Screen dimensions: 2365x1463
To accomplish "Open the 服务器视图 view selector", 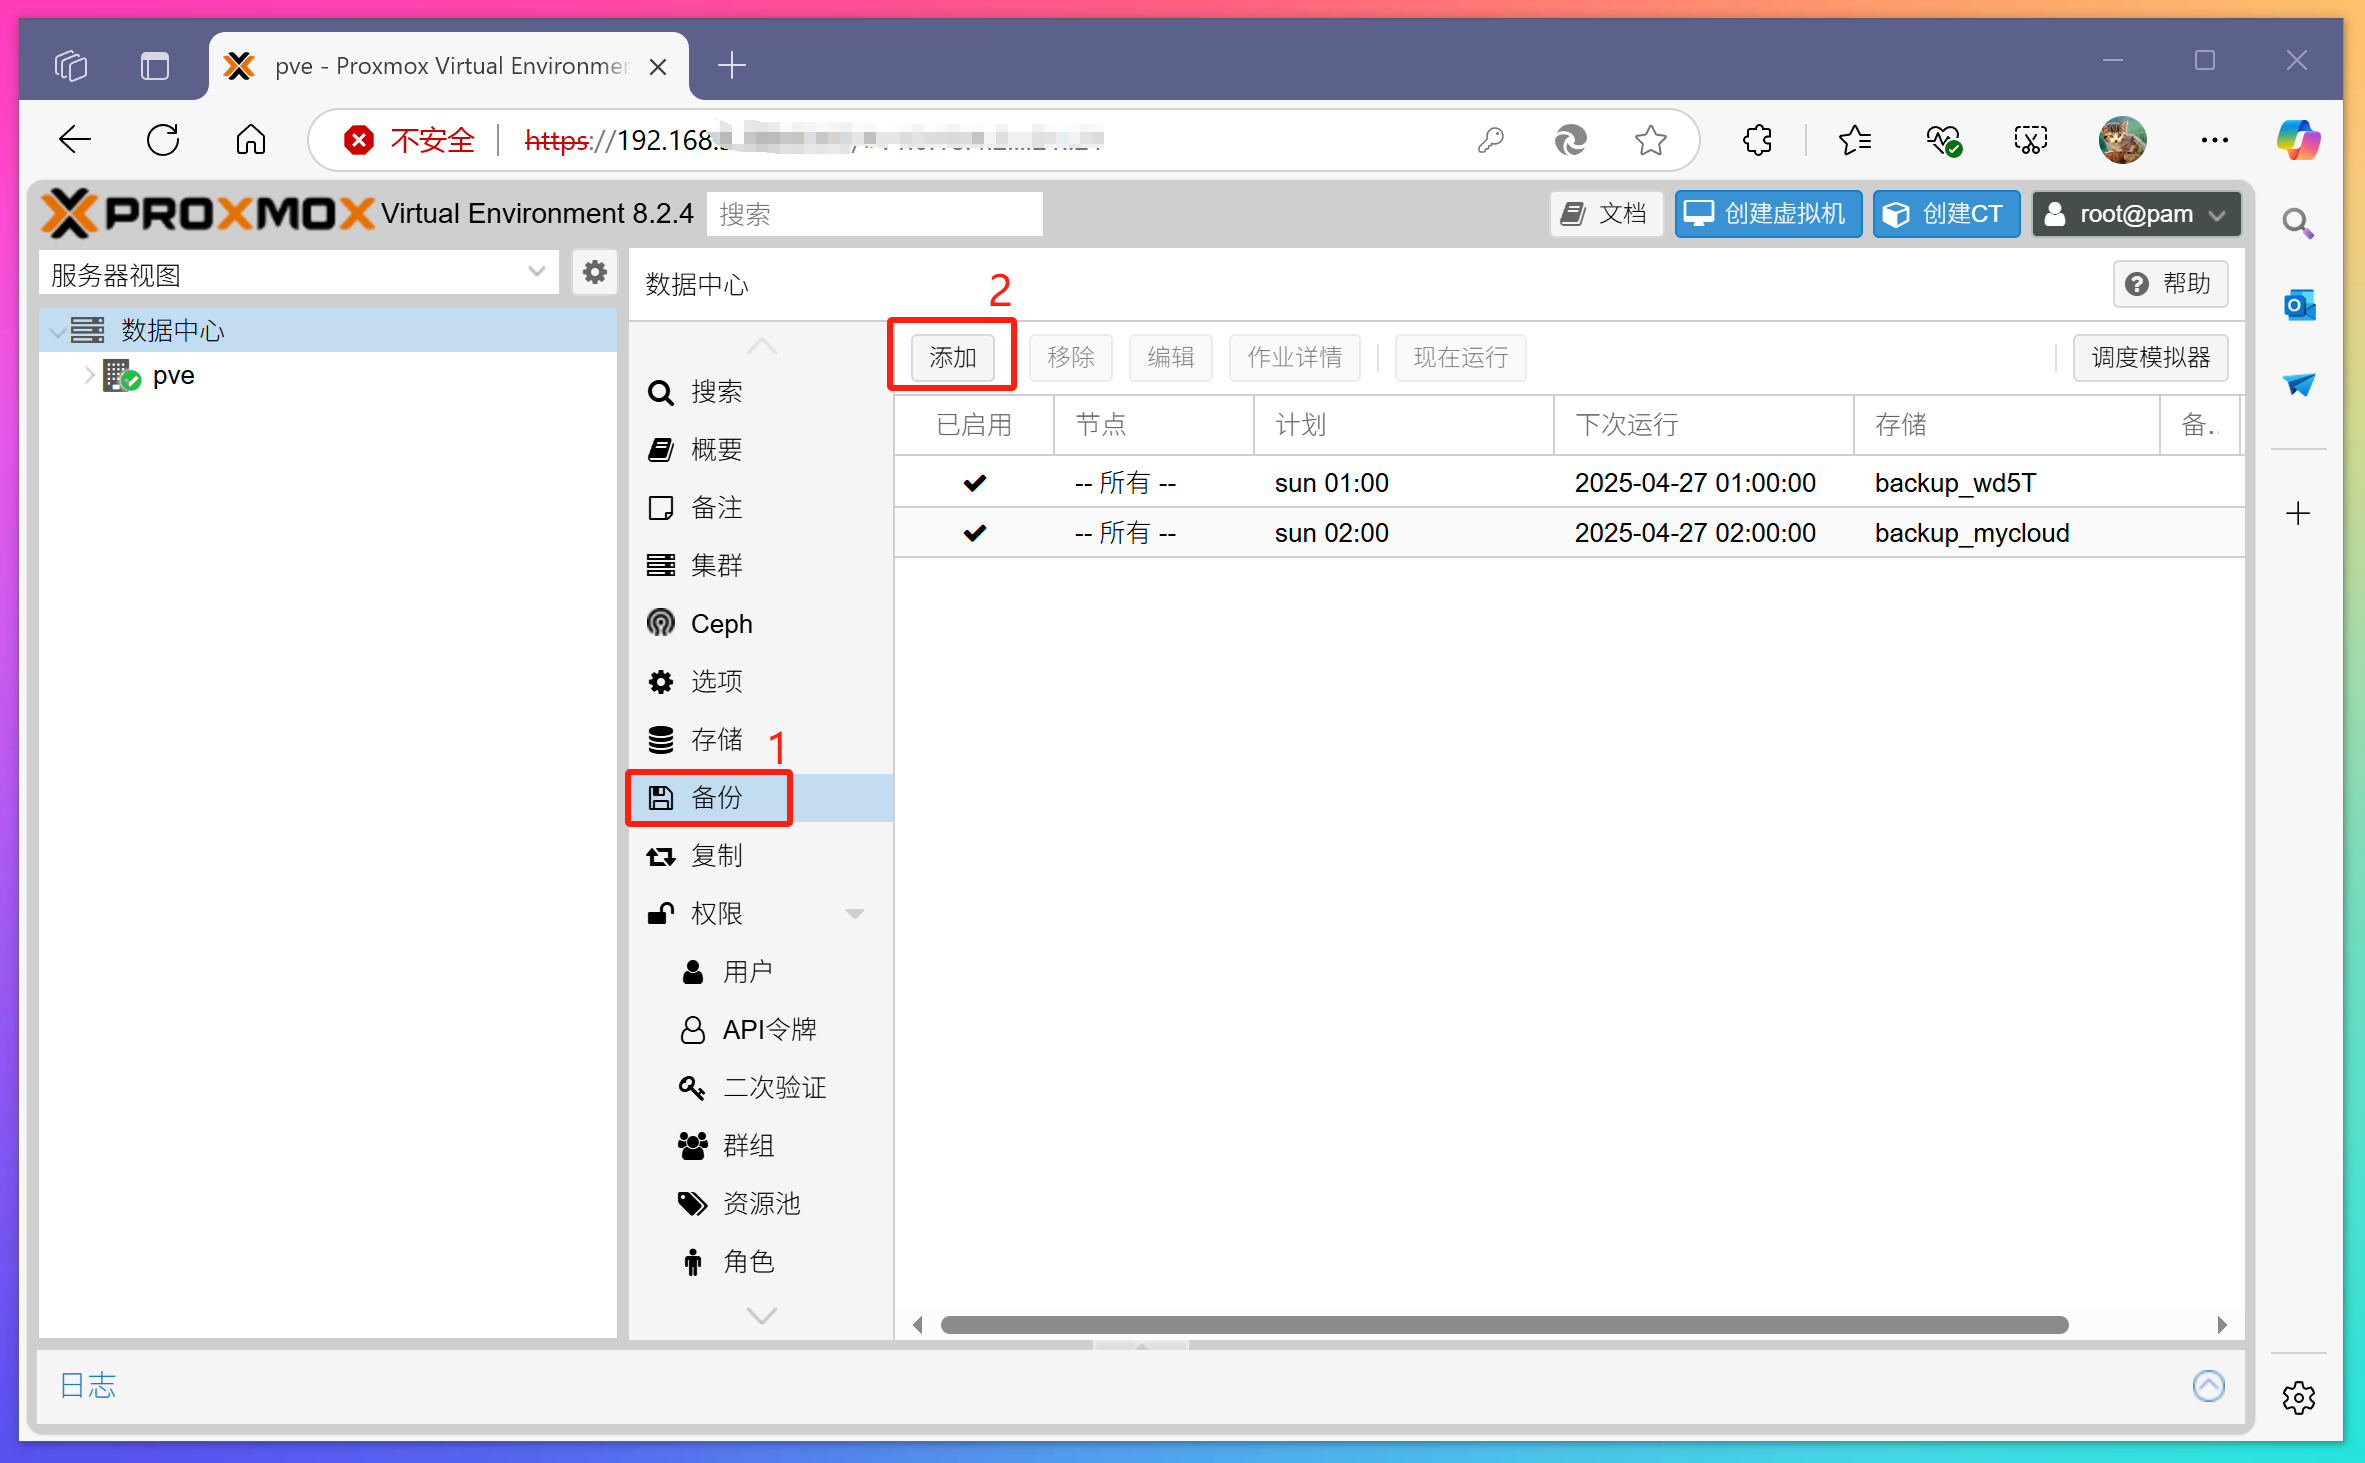I will pyautogui.click(x=297, y=273).
